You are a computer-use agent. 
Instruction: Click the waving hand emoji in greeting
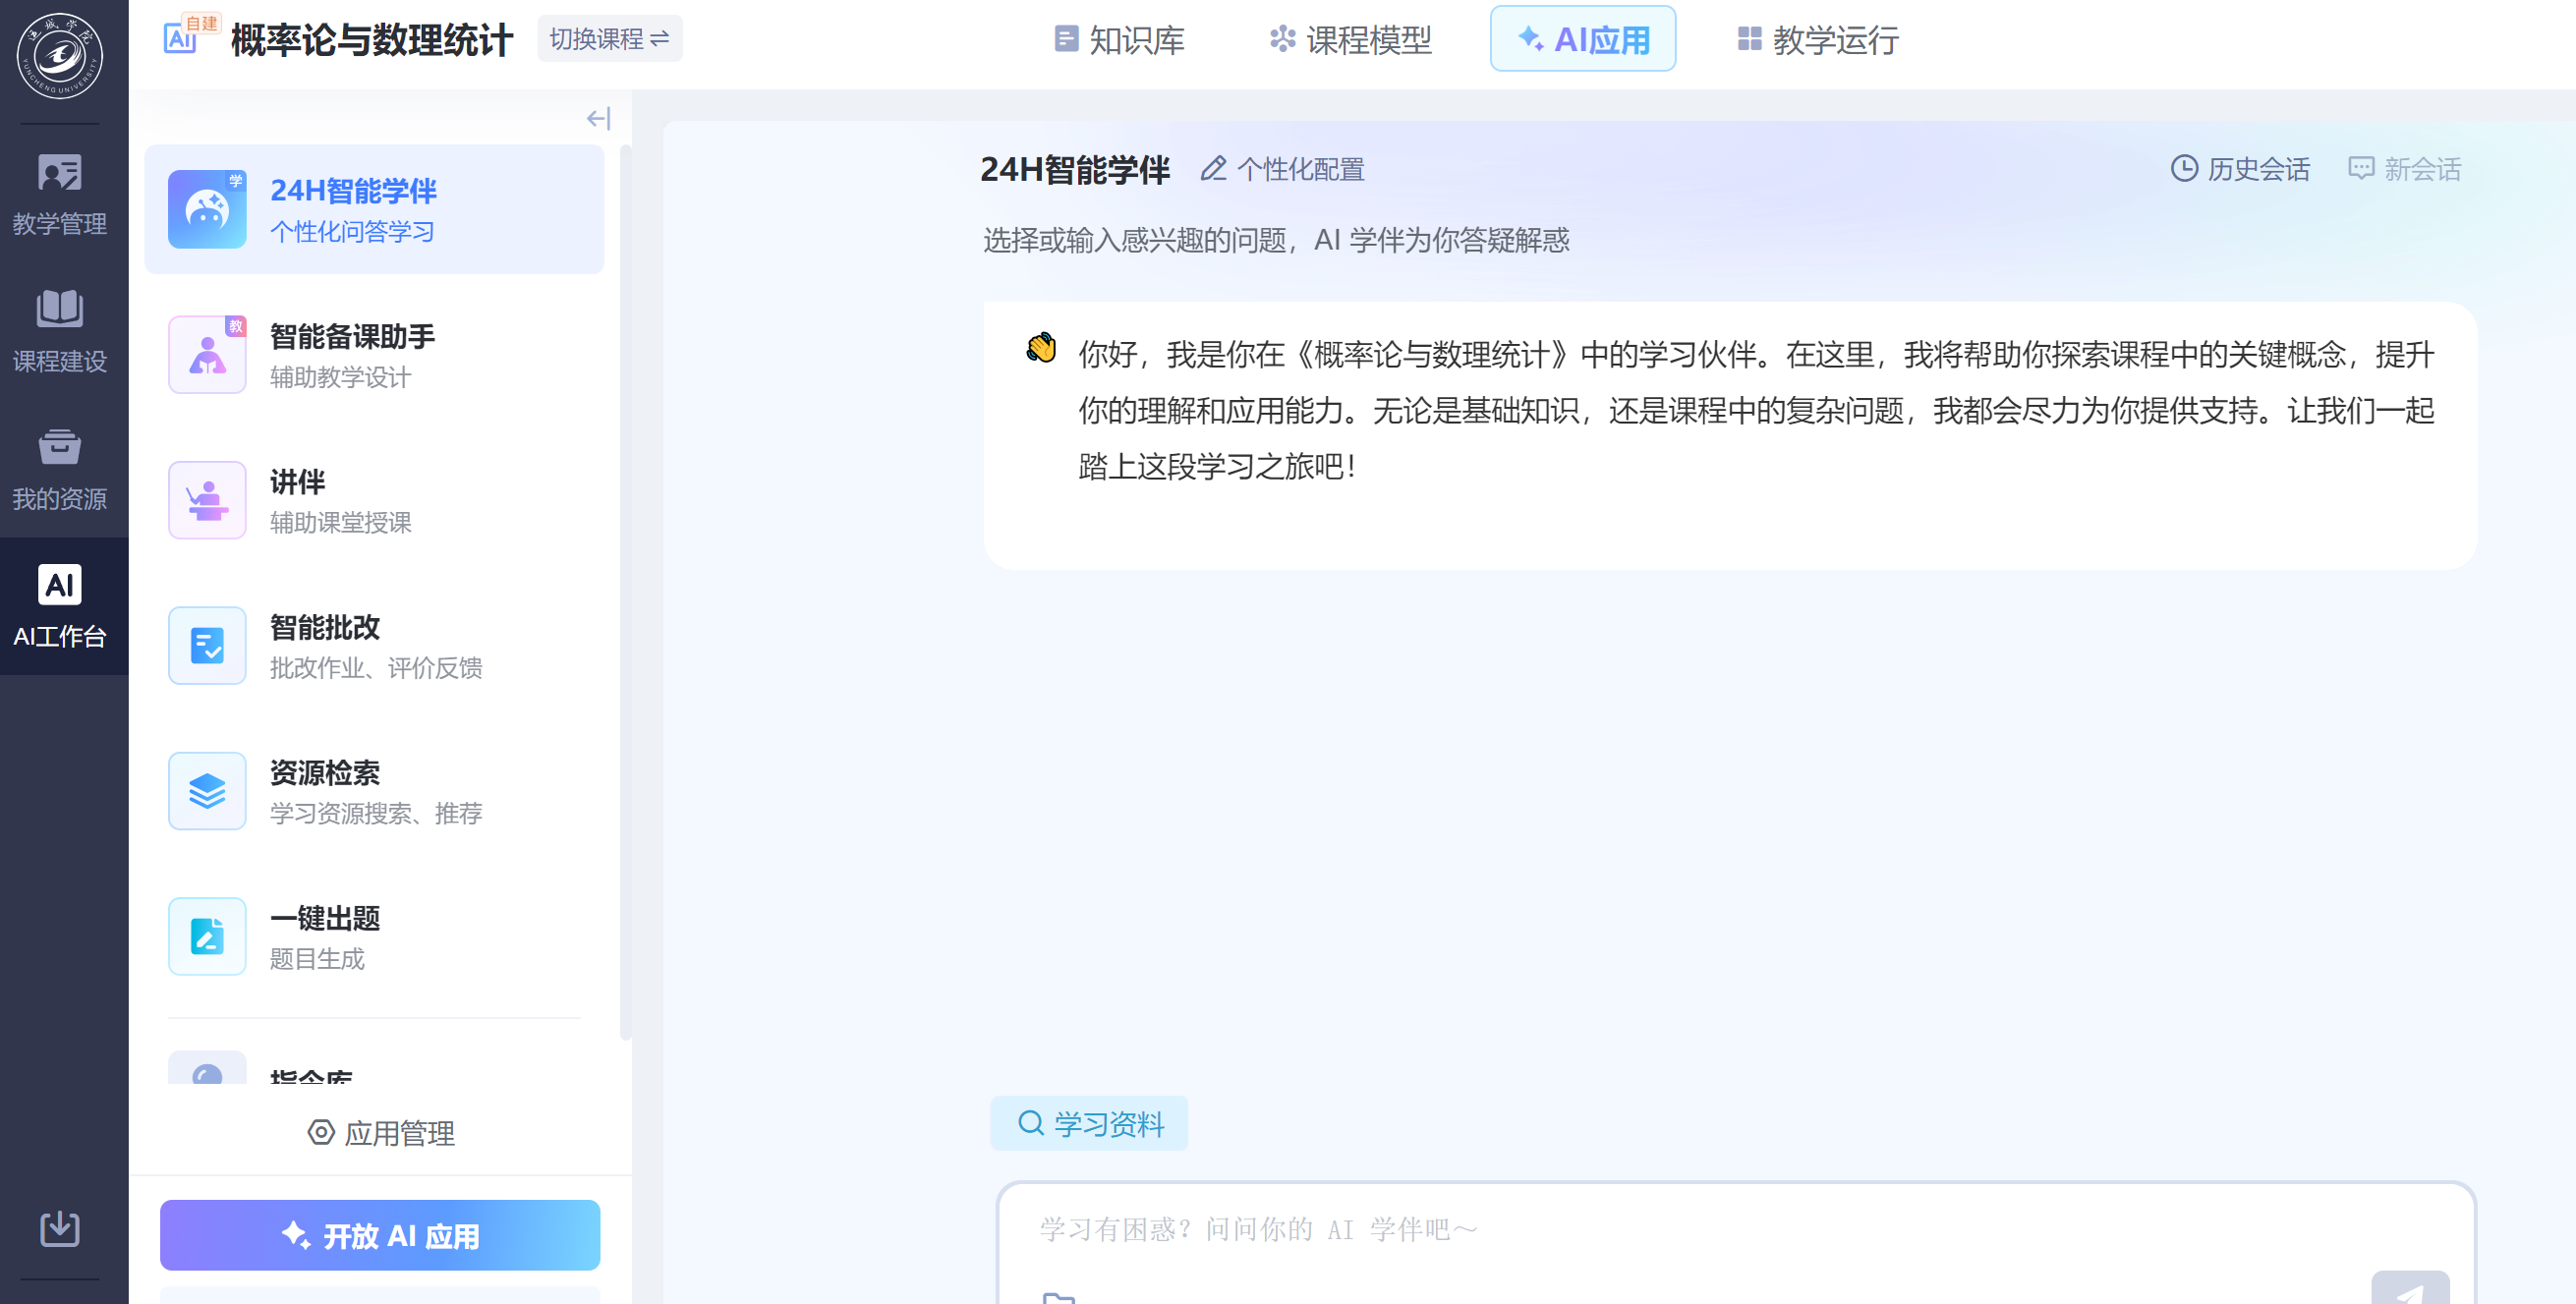1041,347
